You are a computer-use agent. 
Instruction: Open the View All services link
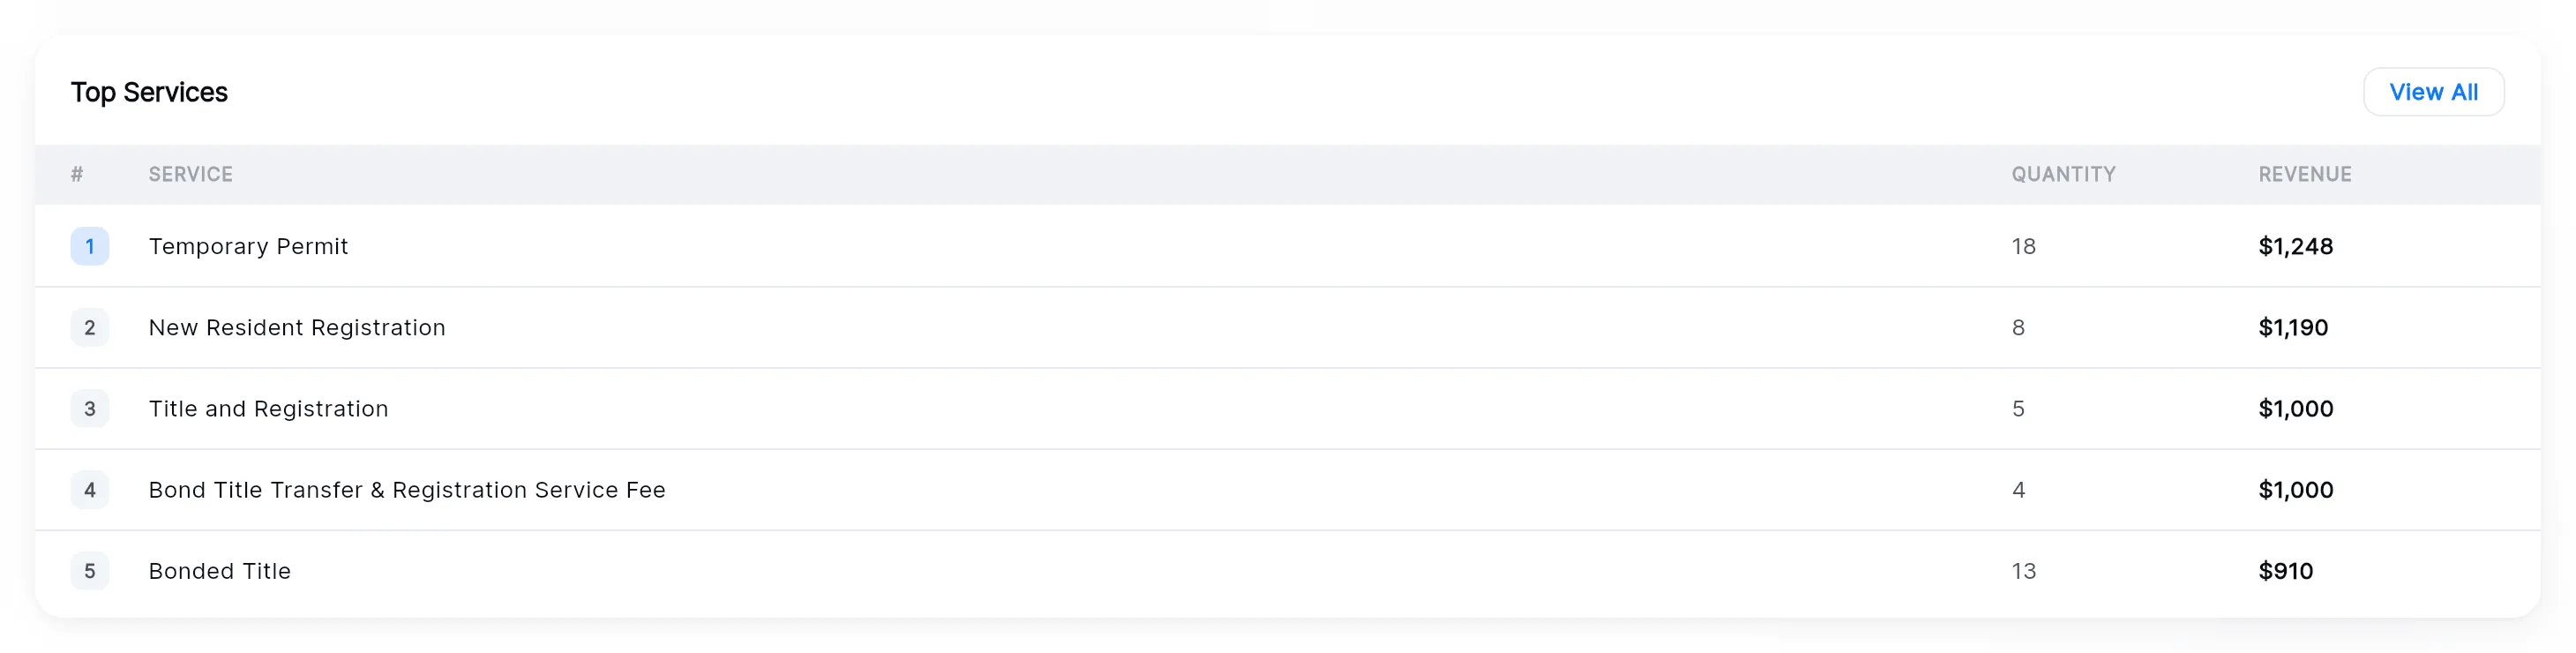click(2433, 92)
